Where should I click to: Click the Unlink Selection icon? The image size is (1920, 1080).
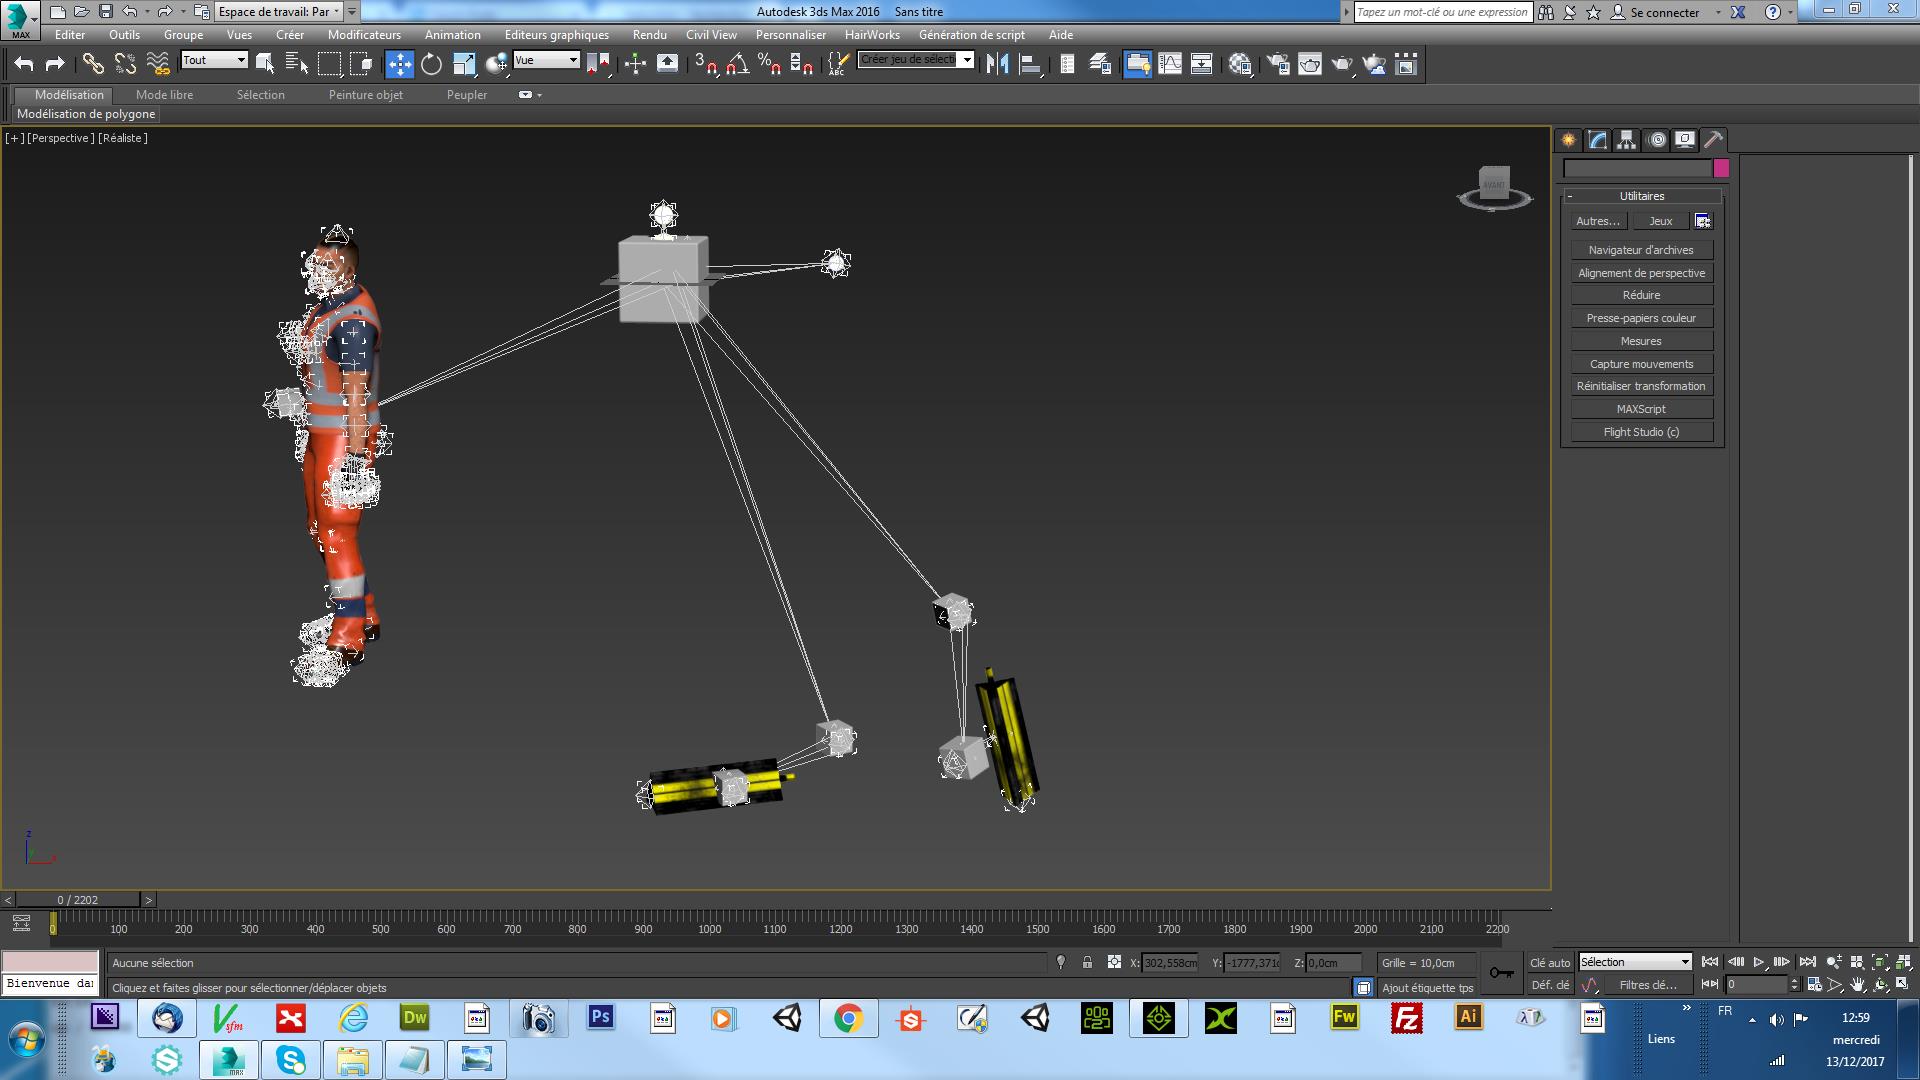point(125,64)
